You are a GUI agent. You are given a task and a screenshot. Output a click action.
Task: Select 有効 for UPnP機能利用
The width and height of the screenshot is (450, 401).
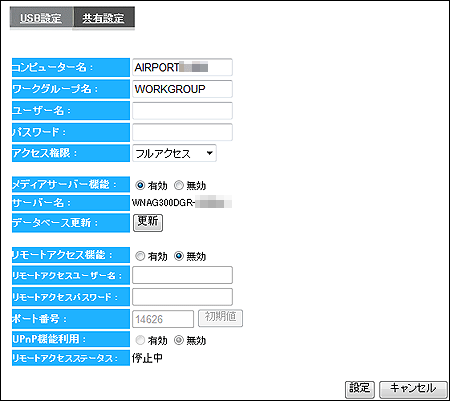(140, 340)
